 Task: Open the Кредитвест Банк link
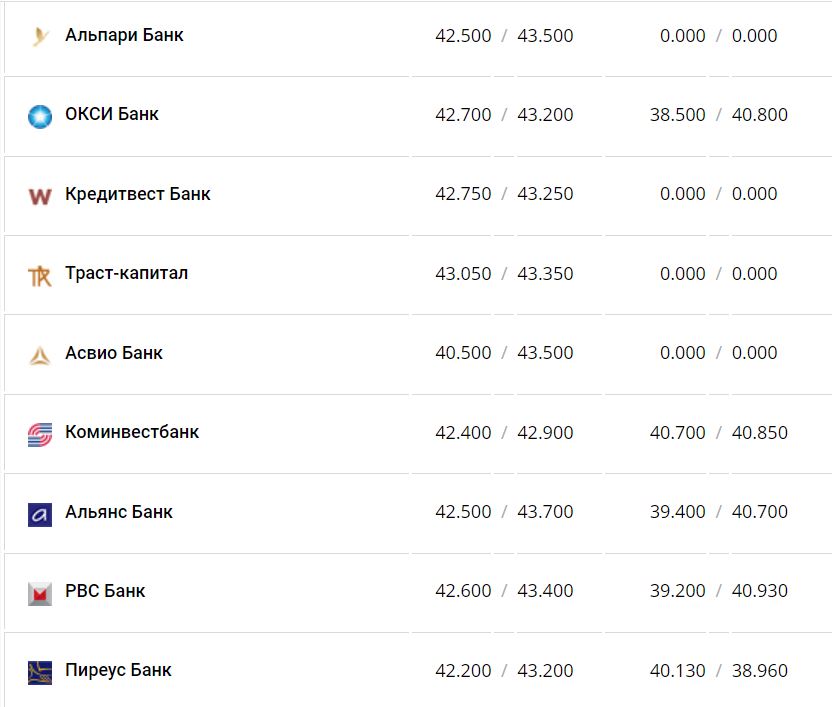(138, 194)
